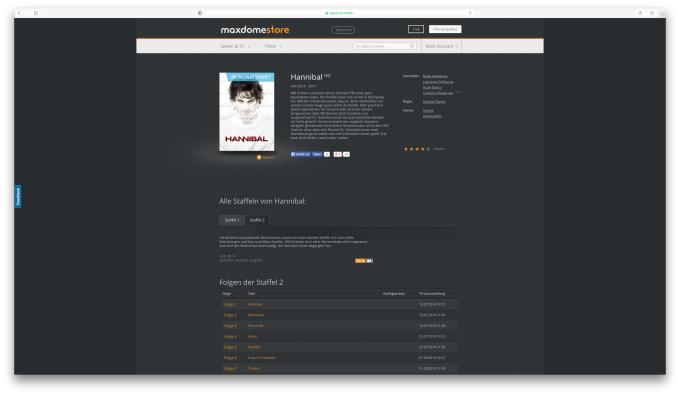Expand the Mein Account menu
Image resolution: width=680 pixels, height=395 pixels.
pos(441,46)
